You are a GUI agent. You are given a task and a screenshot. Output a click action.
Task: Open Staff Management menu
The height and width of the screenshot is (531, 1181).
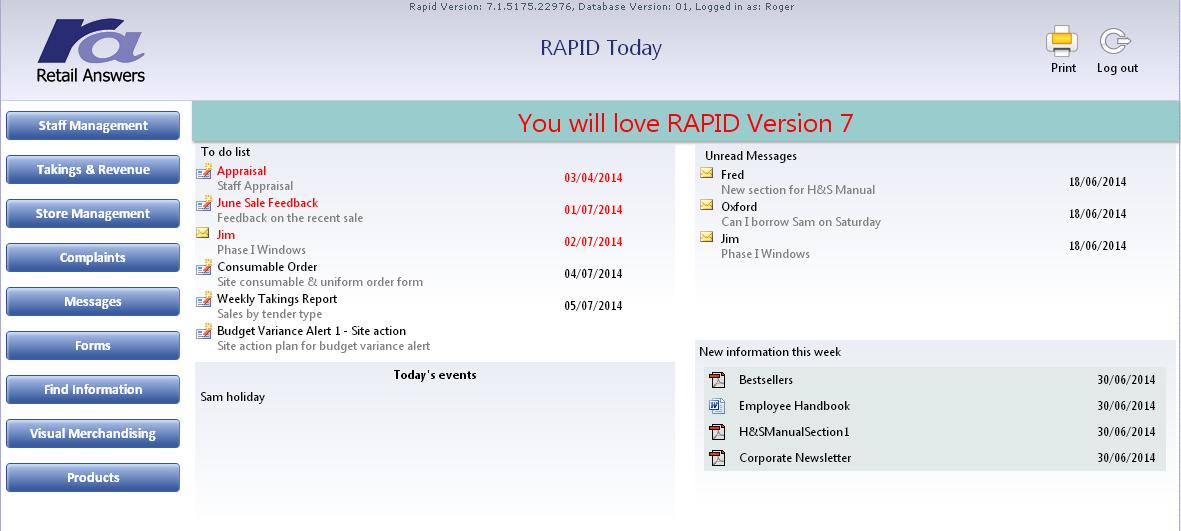93,126
